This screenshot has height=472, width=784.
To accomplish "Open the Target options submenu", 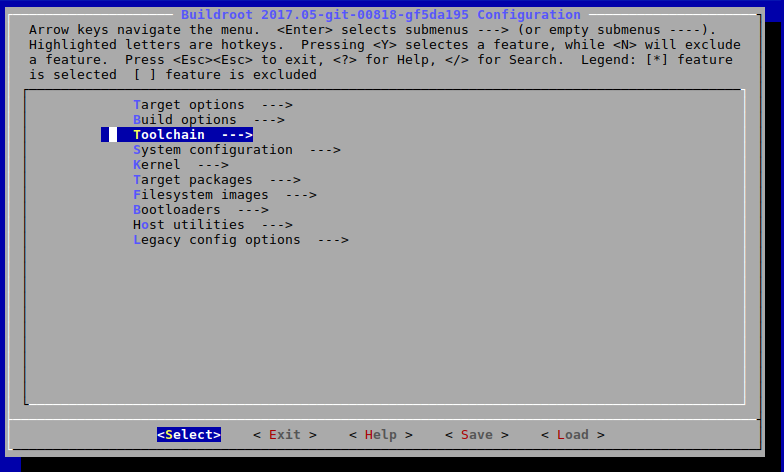I will [213, 105].
